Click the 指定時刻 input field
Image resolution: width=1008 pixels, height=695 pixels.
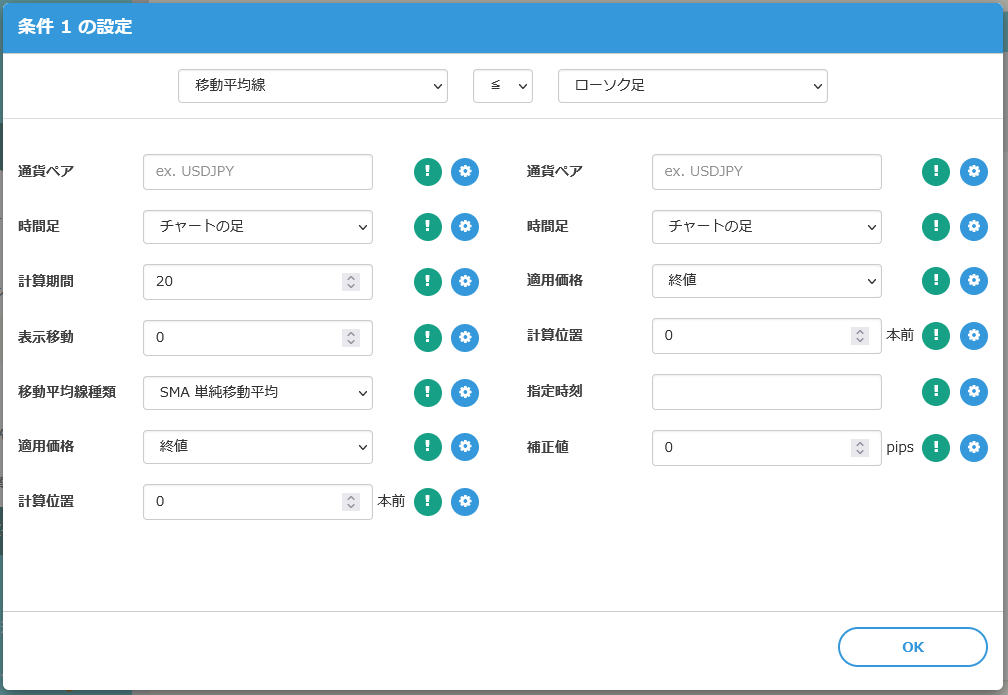[x=766, y=392]
